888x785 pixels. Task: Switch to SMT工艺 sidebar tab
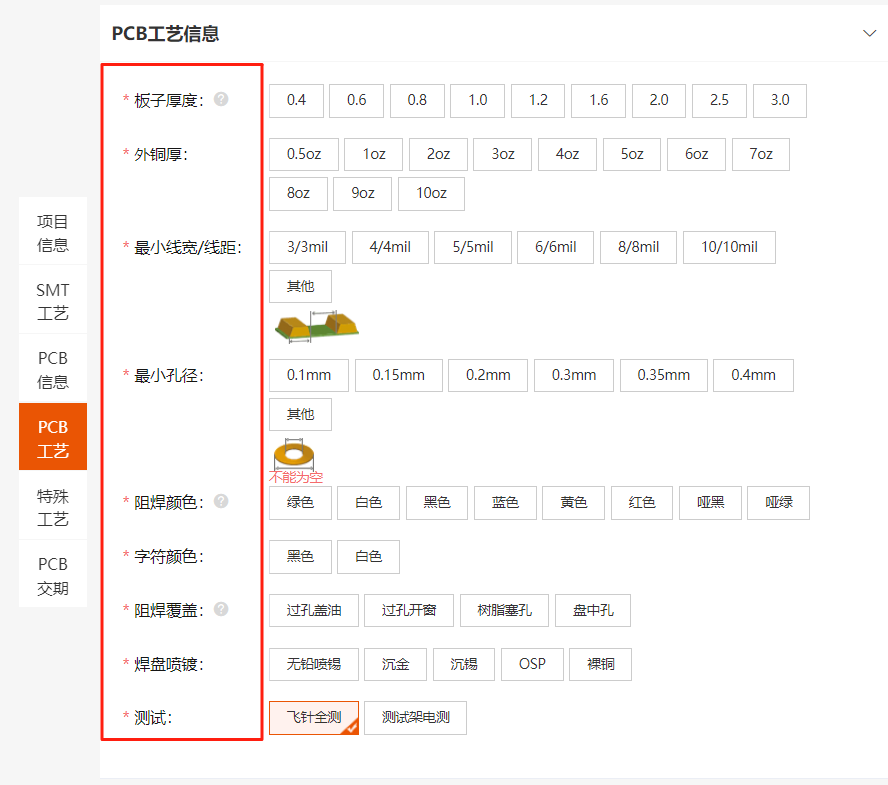coord(53,301)
